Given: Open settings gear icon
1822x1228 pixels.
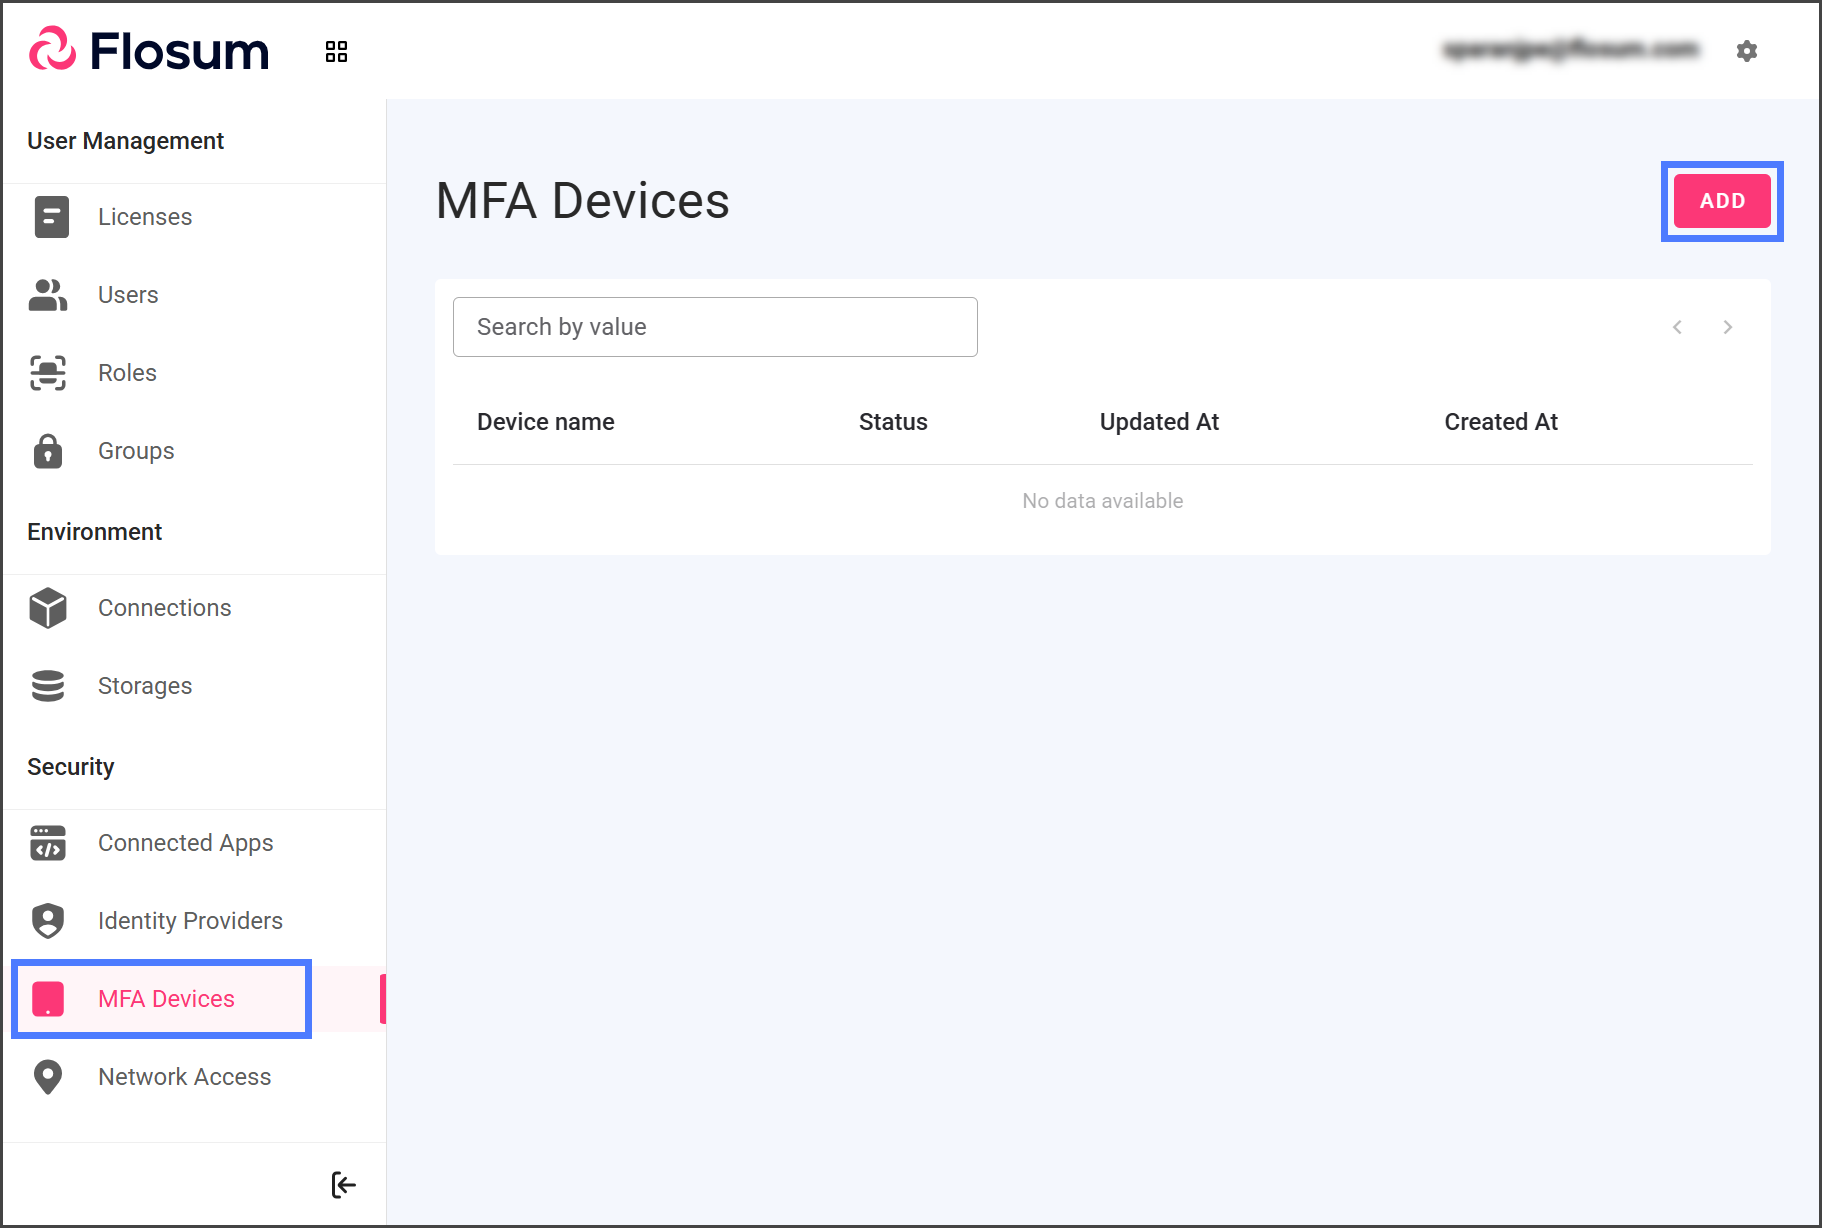Looking at the screenshot, I should pyautogui.click(x=1746, y=51).
